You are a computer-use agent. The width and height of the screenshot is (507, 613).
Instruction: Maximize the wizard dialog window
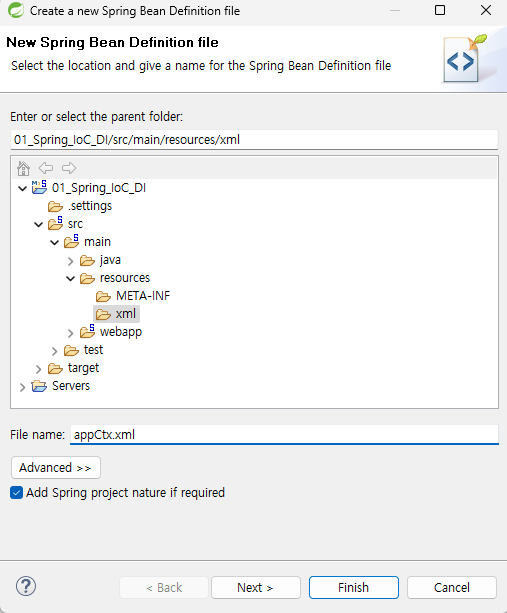440,10
